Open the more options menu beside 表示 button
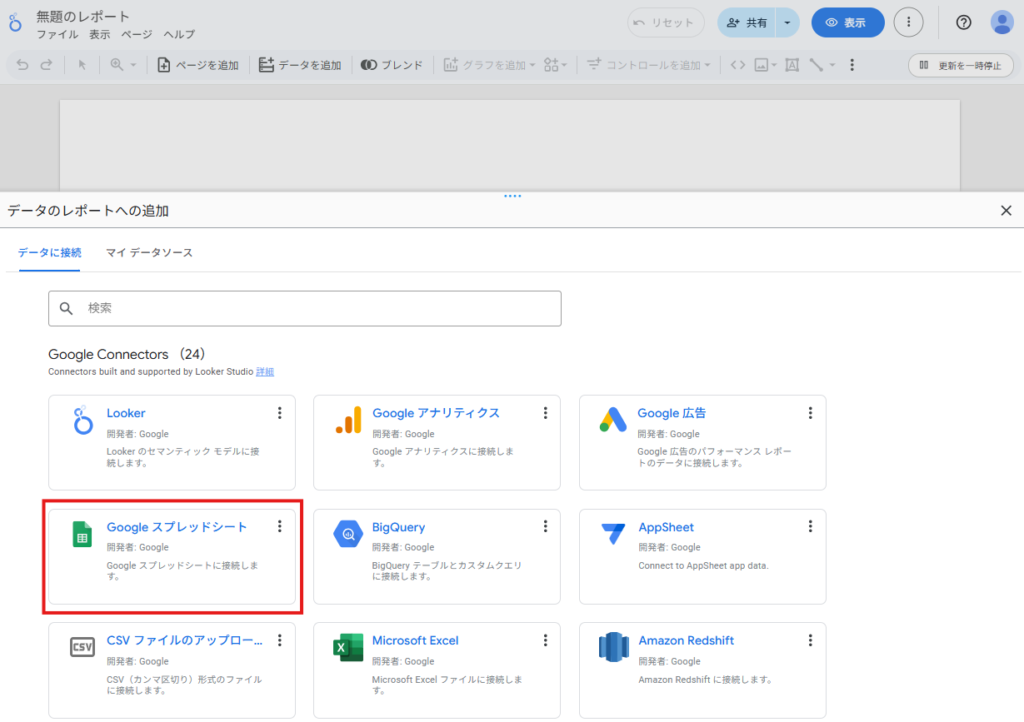Image resolution: width=1024 pixels, height=722 pixels. [x=908, y=23]
